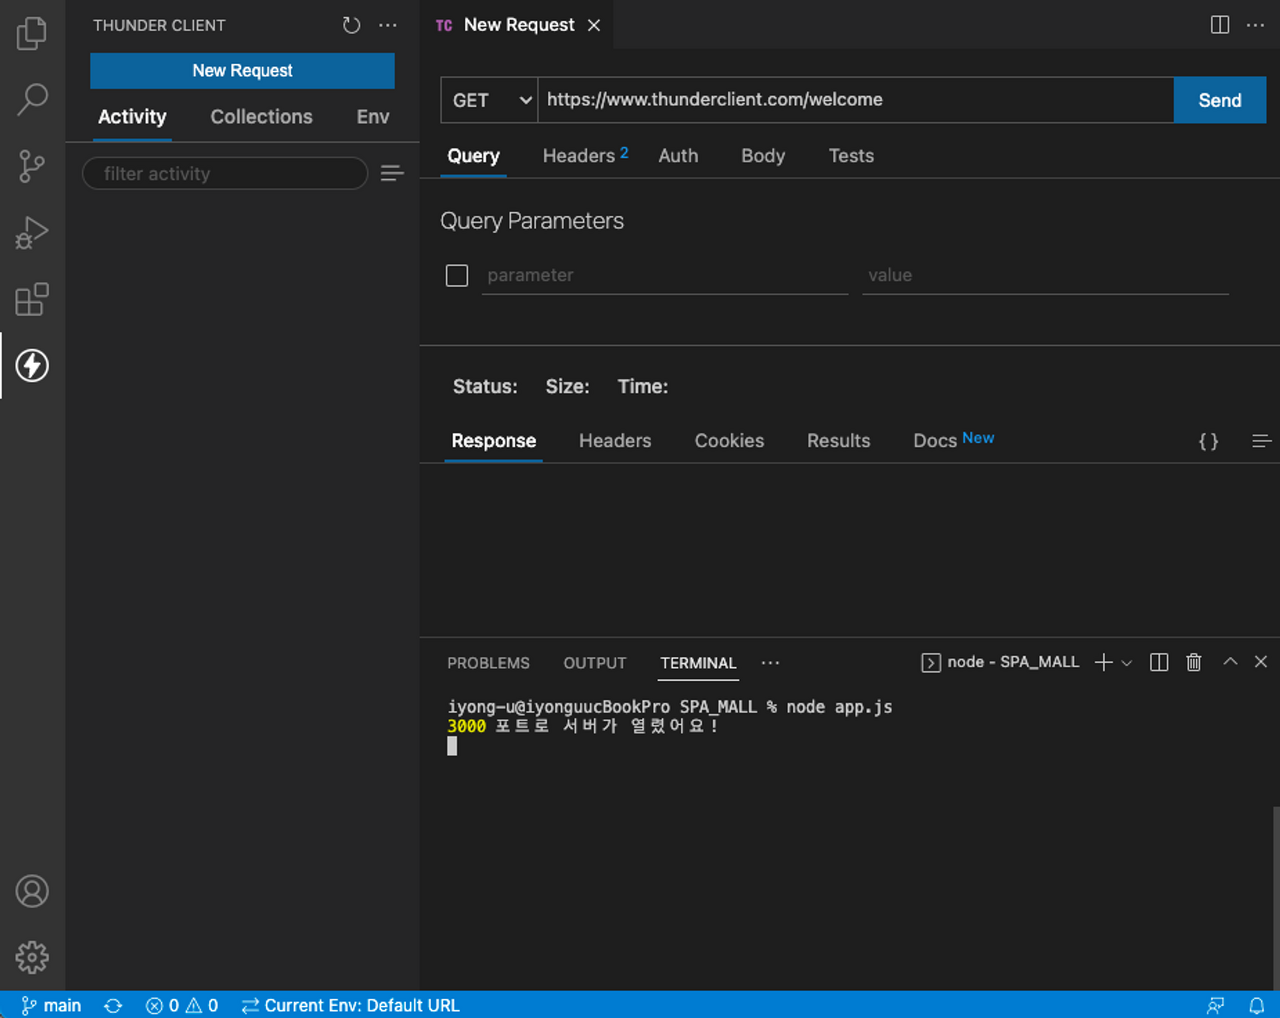Open the feedback icon in status bar
Screen dimensions: 1280x1018
tap(1216, 1005)
